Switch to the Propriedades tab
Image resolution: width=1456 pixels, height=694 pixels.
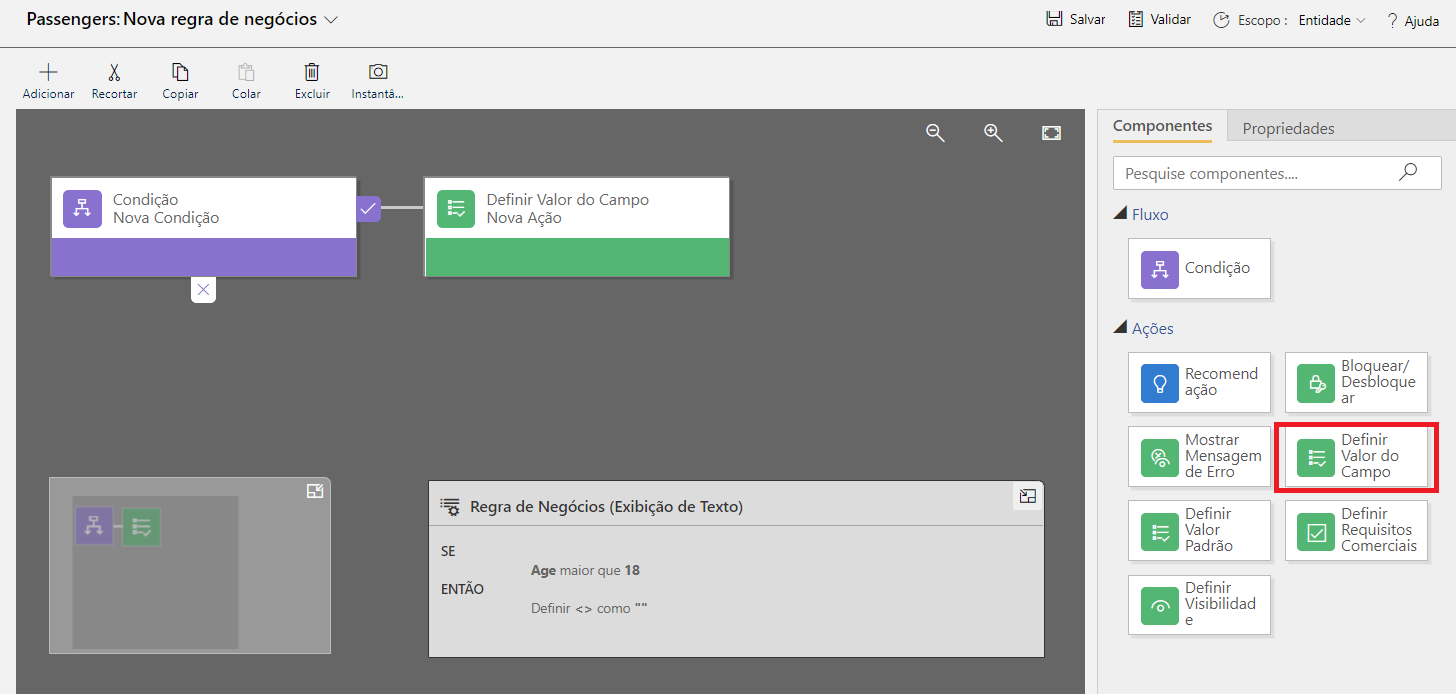click(1288, 128)
